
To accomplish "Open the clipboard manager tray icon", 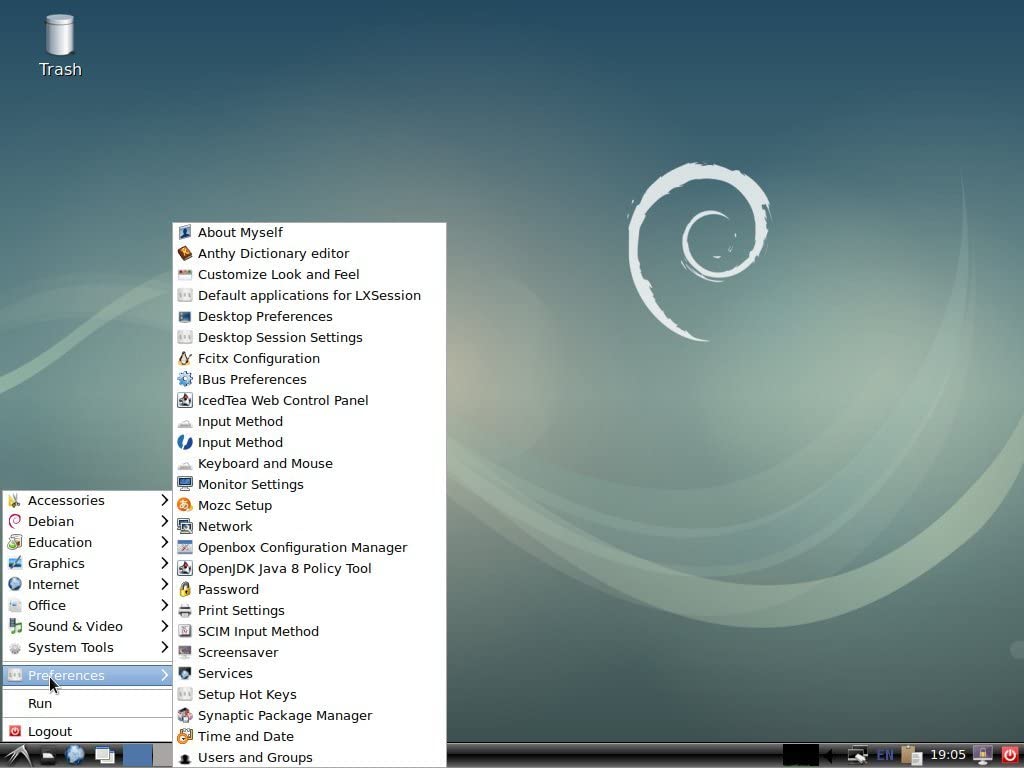I will pyautogui.click(x=910, y=755).
